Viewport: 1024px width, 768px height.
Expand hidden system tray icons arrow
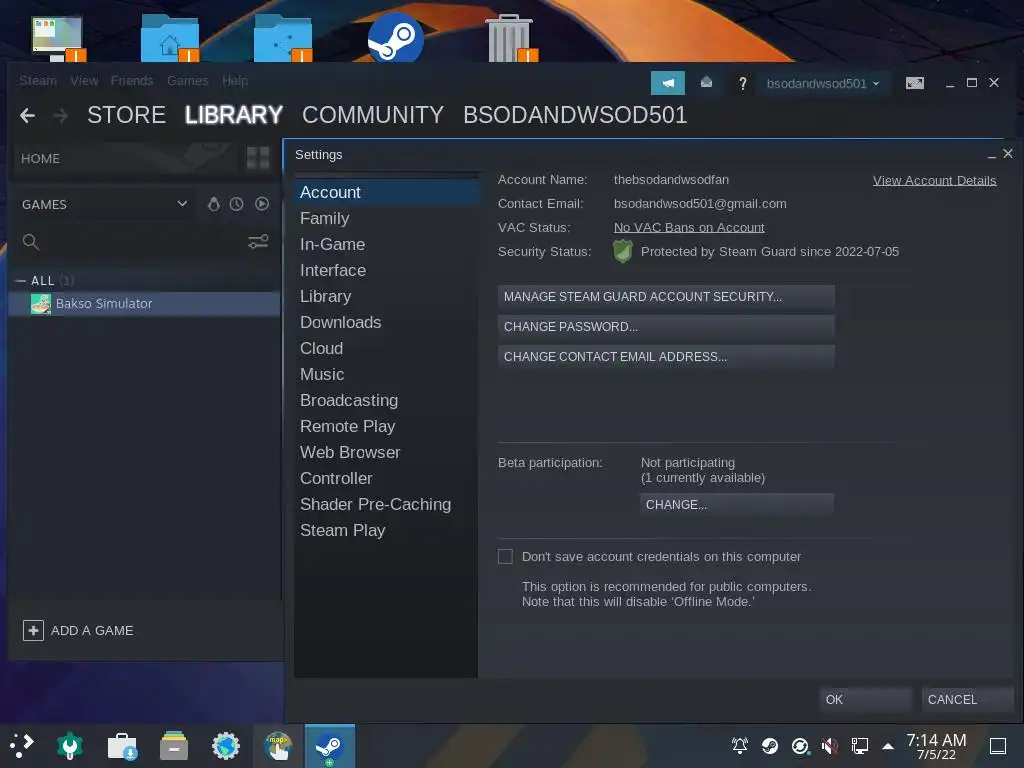click(888, 746)
